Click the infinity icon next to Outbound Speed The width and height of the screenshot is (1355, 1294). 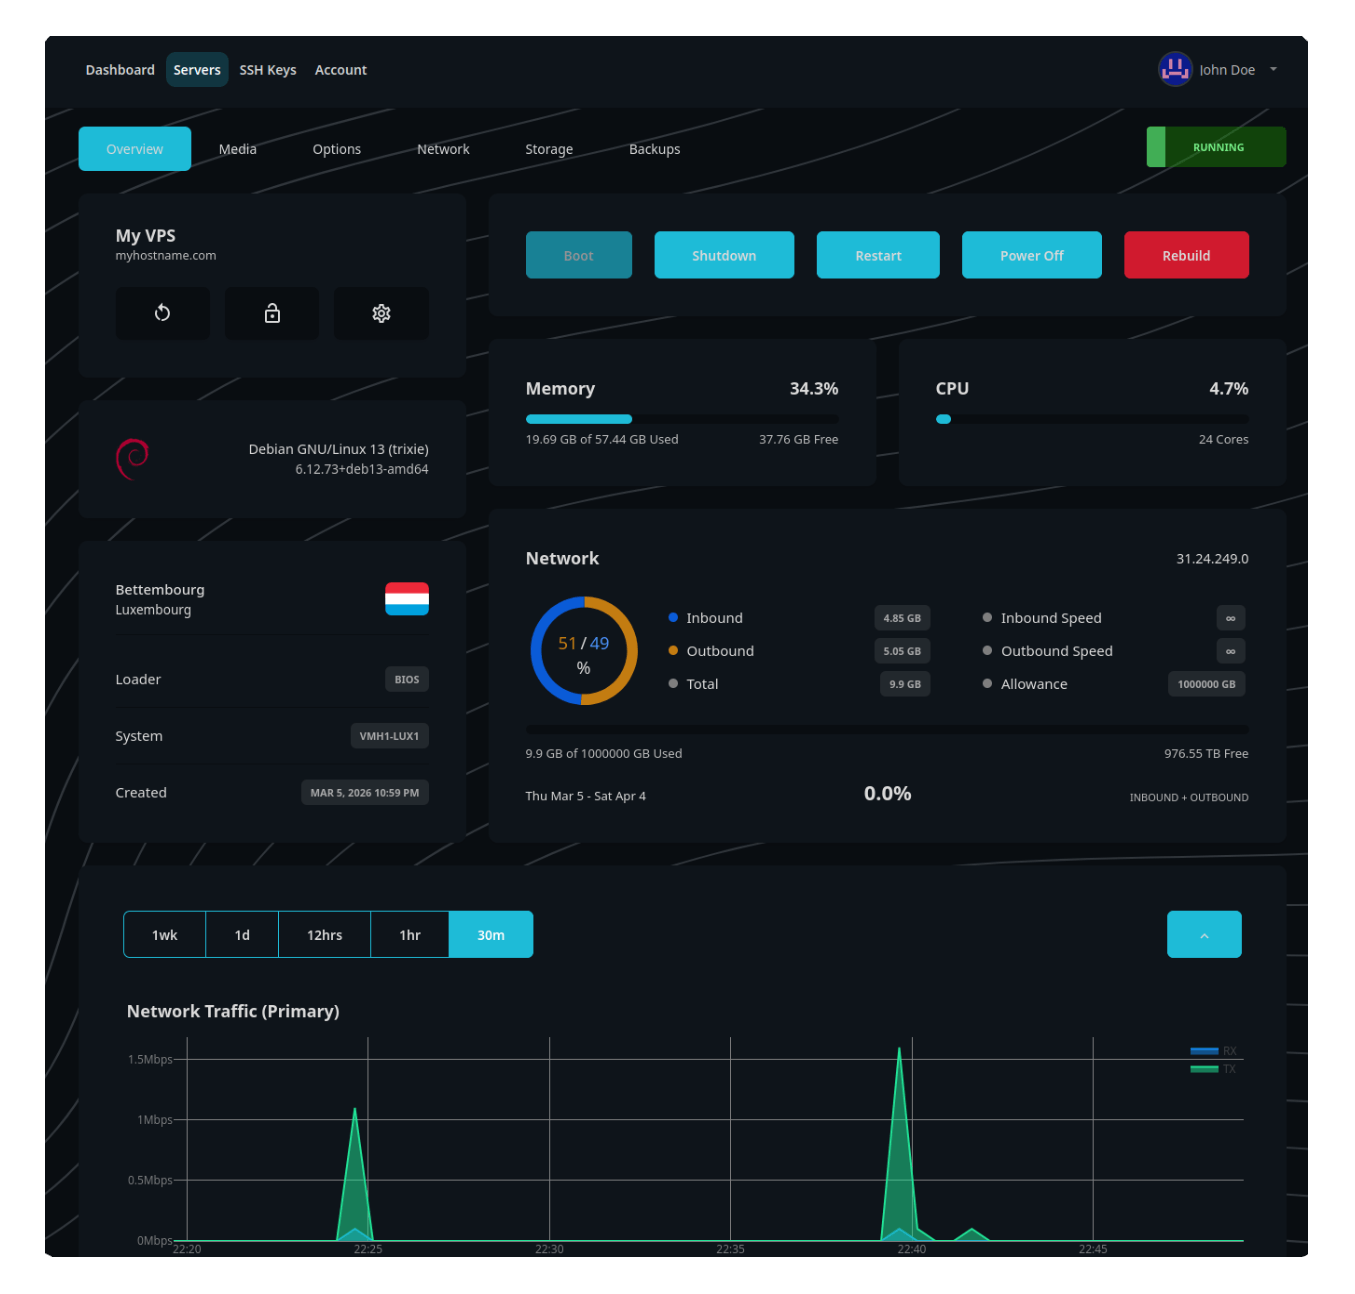pos(1230,651)
